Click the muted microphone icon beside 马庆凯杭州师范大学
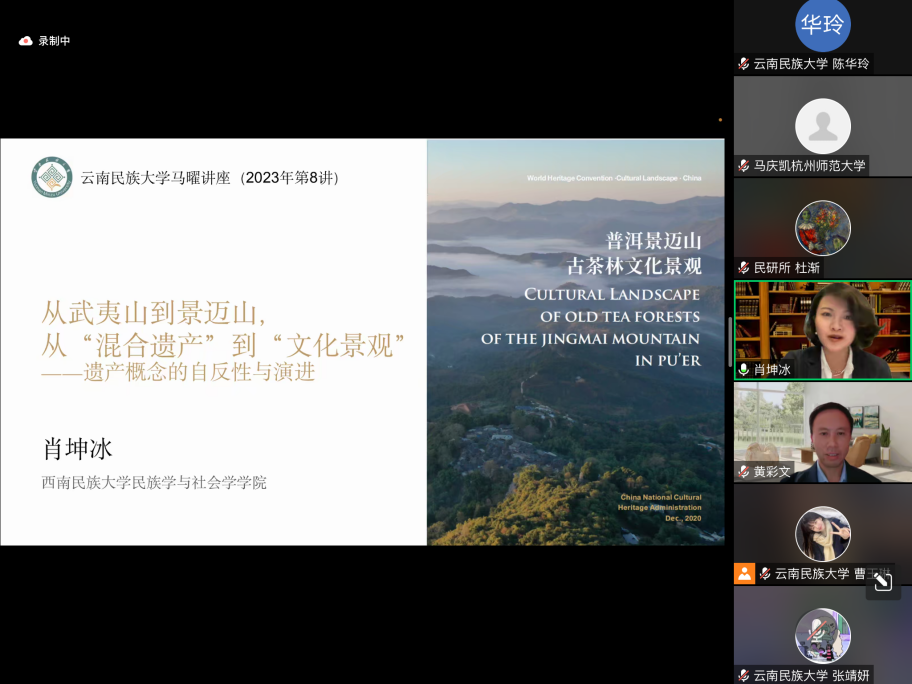This screenshot has width=912, height=684. pyautogui.click(x=743, y=166)
